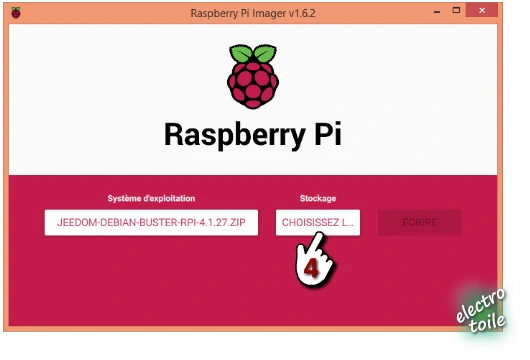Click the 'Stockage' label
This screenshot has width=530, height=360.
[318, 198]
